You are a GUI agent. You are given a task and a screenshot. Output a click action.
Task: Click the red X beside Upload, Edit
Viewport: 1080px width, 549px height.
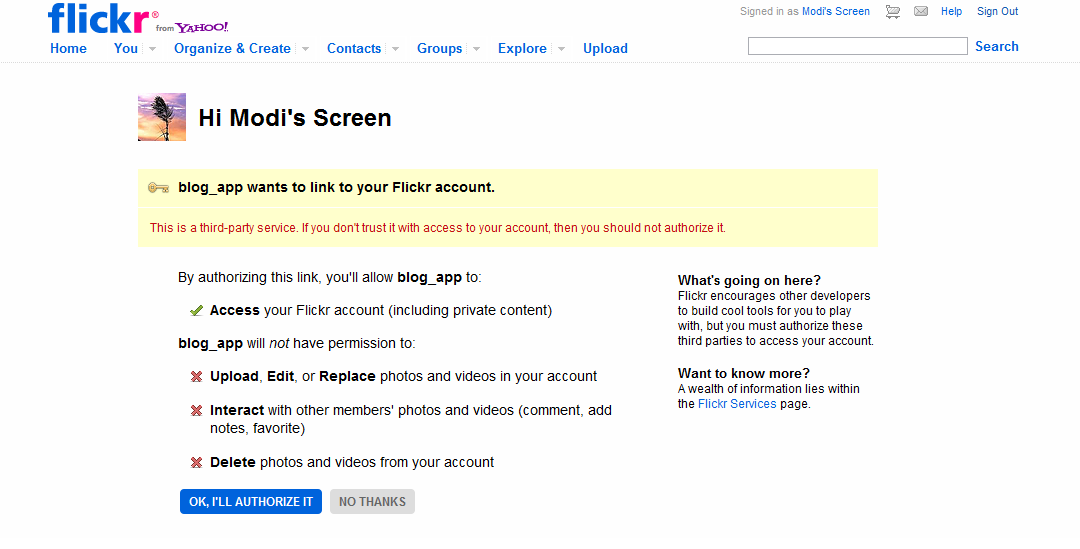196,376
